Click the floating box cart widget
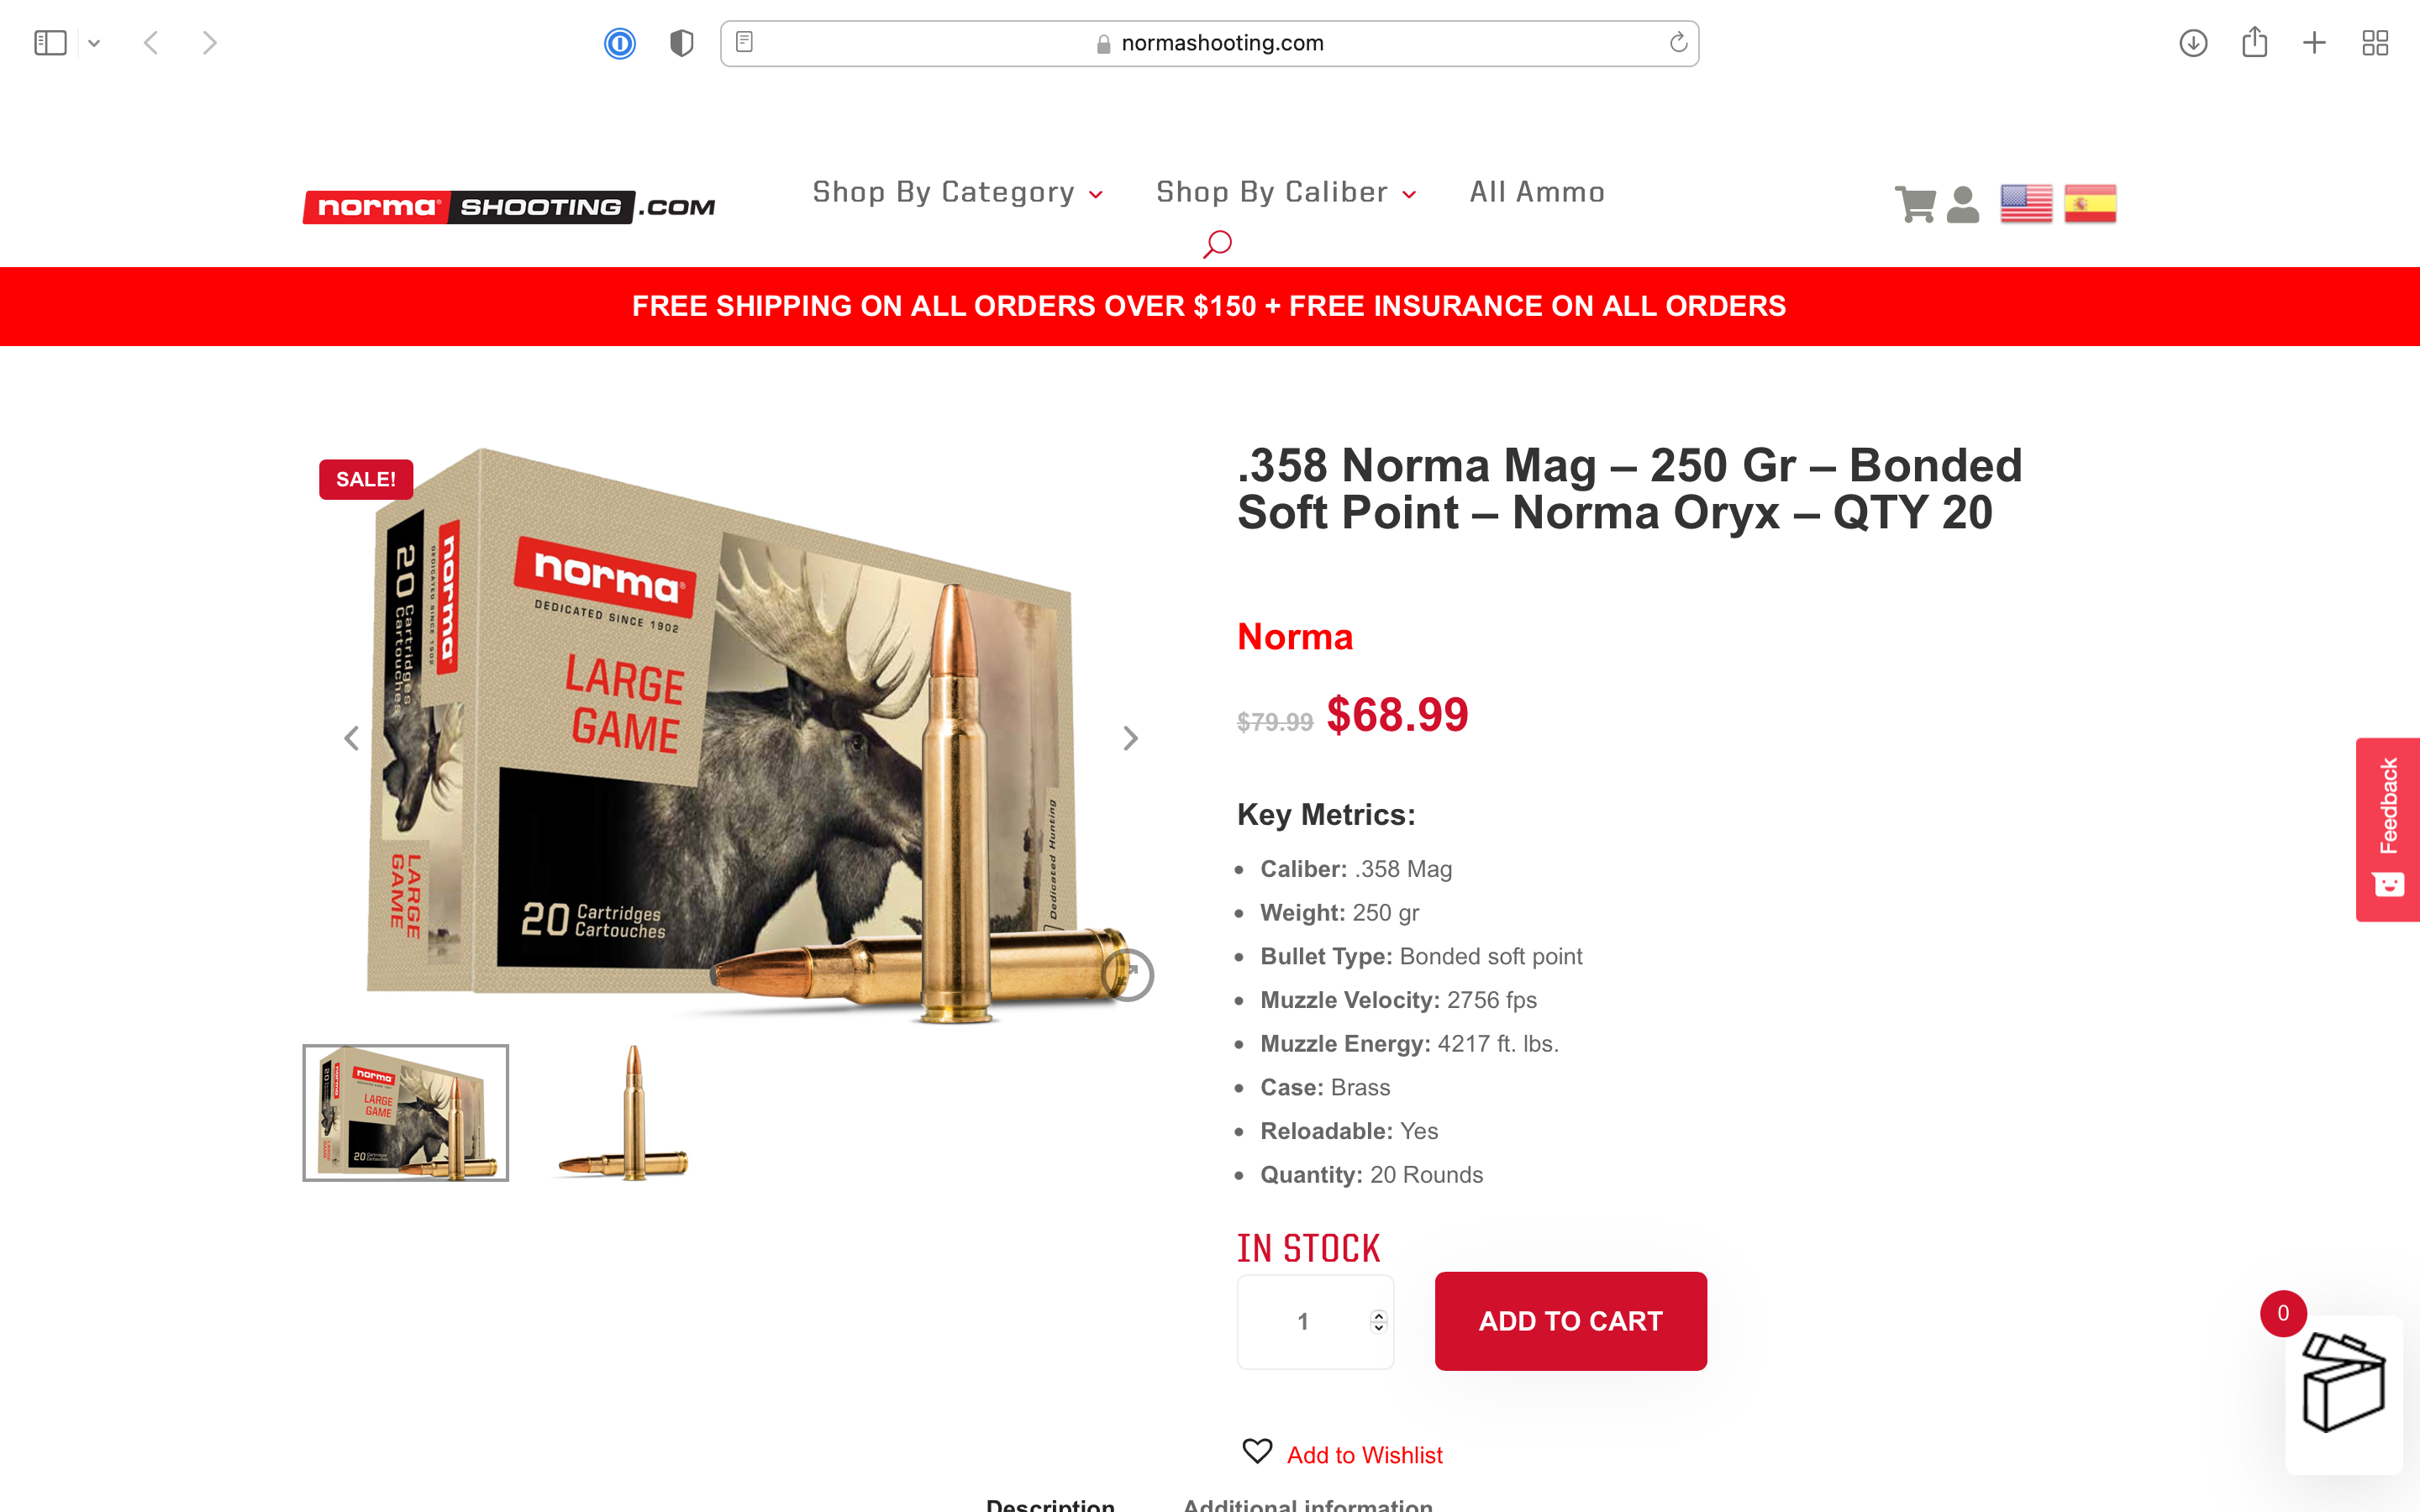Viewport: 2420px width, 1512px height. [2343, 1393]
